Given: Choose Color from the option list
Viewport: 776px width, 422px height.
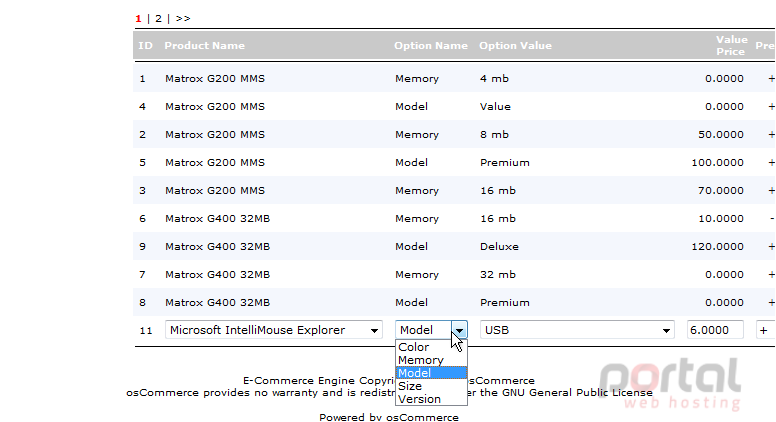Looking at the screenshot, I should click(x=431, y=347).
